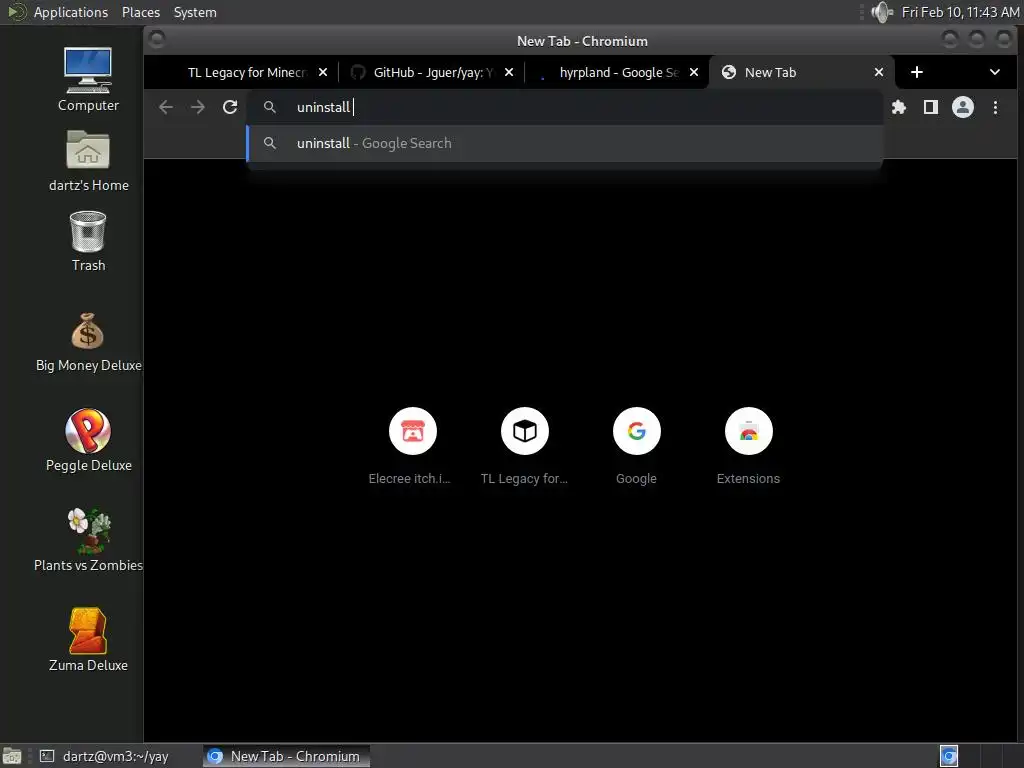1024x768 pixels.
Task: Switch to GitHub Jguer/yay tab
Action: coord(432,72)
